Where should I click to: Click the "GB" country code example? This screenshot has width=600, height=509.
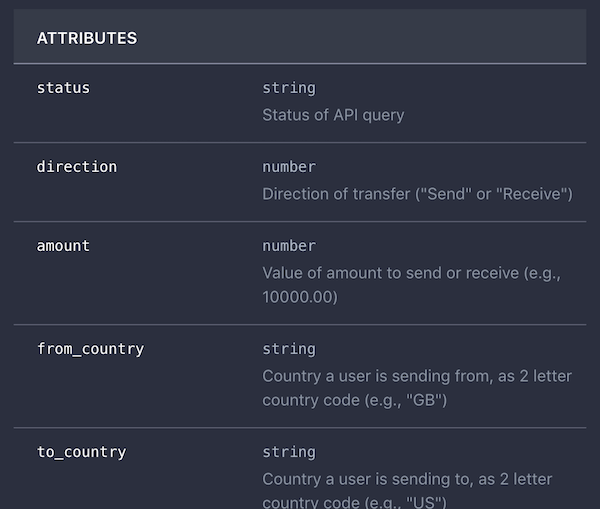click(424, 400)
